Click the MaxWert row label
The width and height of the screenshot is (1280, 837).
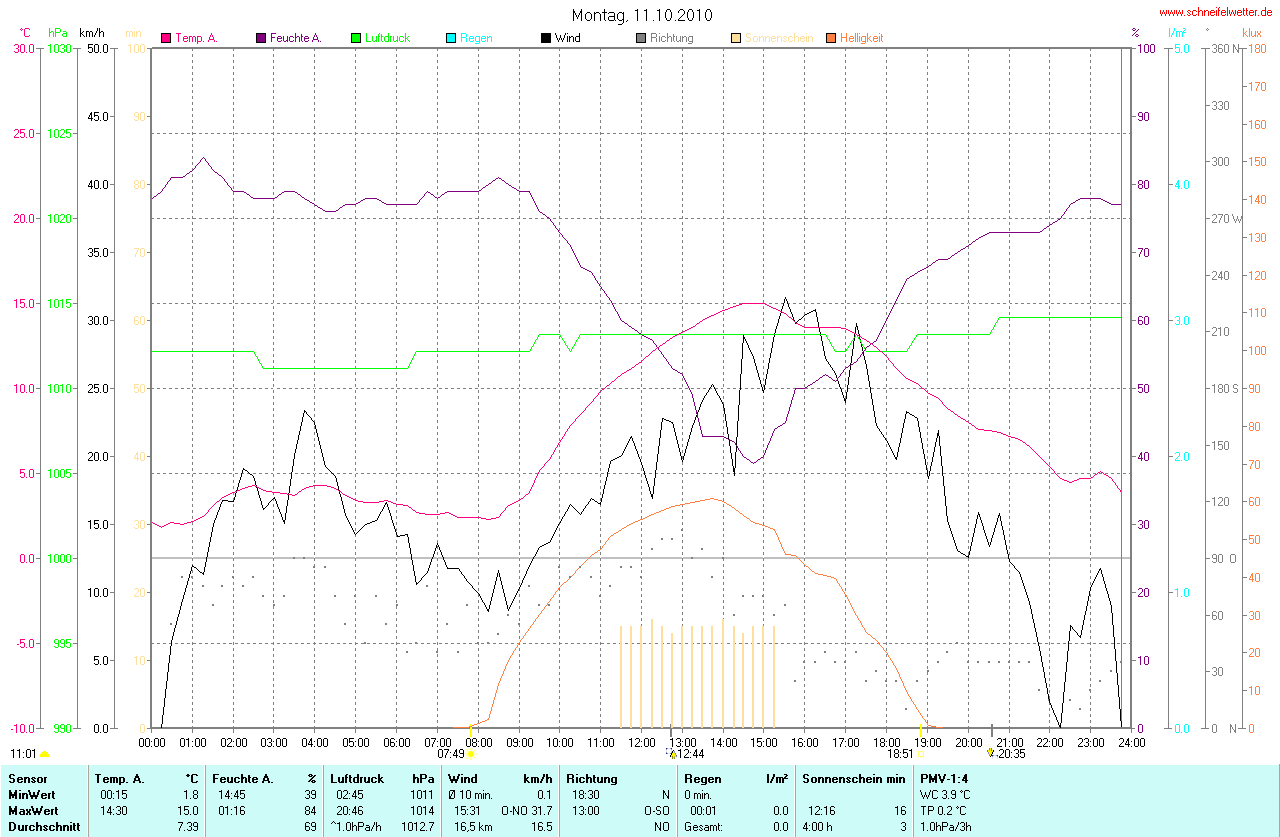point(32,811)
